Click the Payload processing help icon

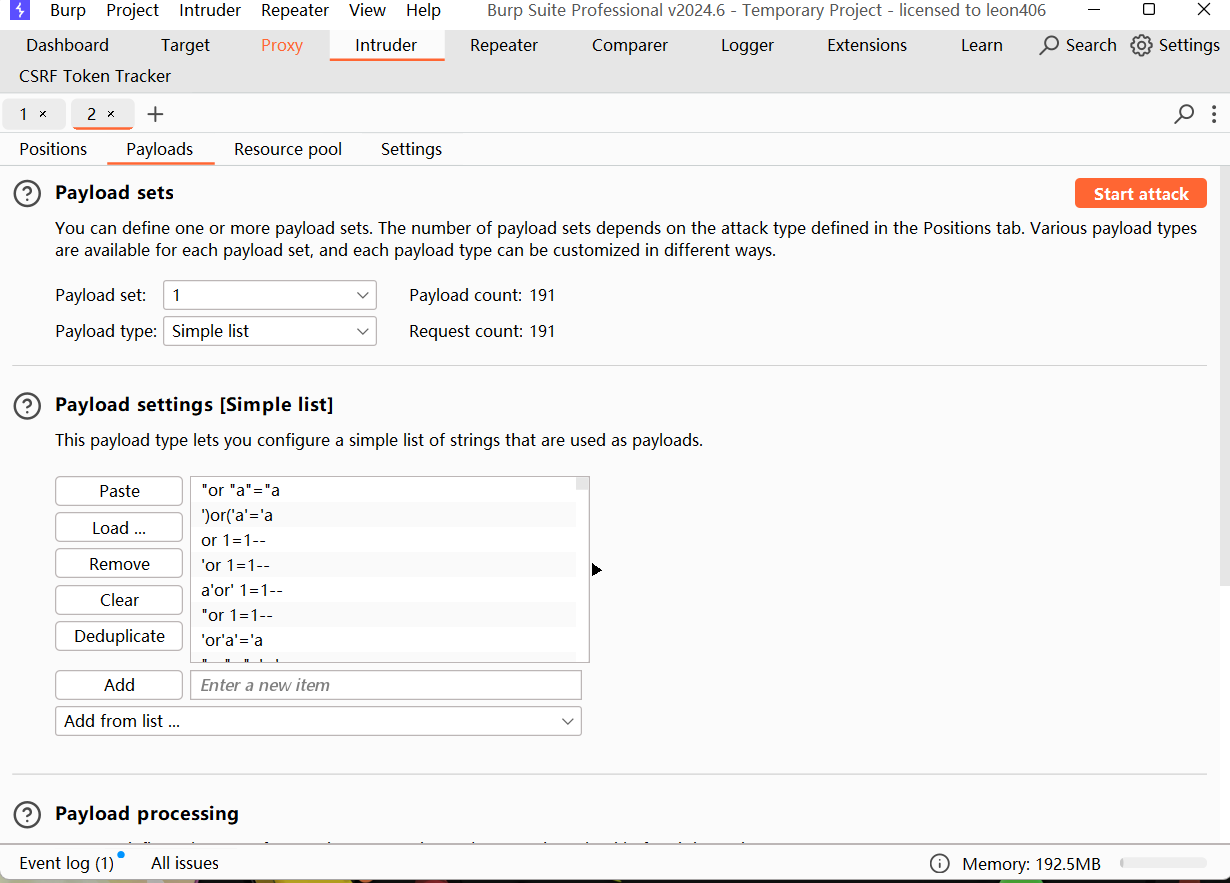(x=27, y=814)
